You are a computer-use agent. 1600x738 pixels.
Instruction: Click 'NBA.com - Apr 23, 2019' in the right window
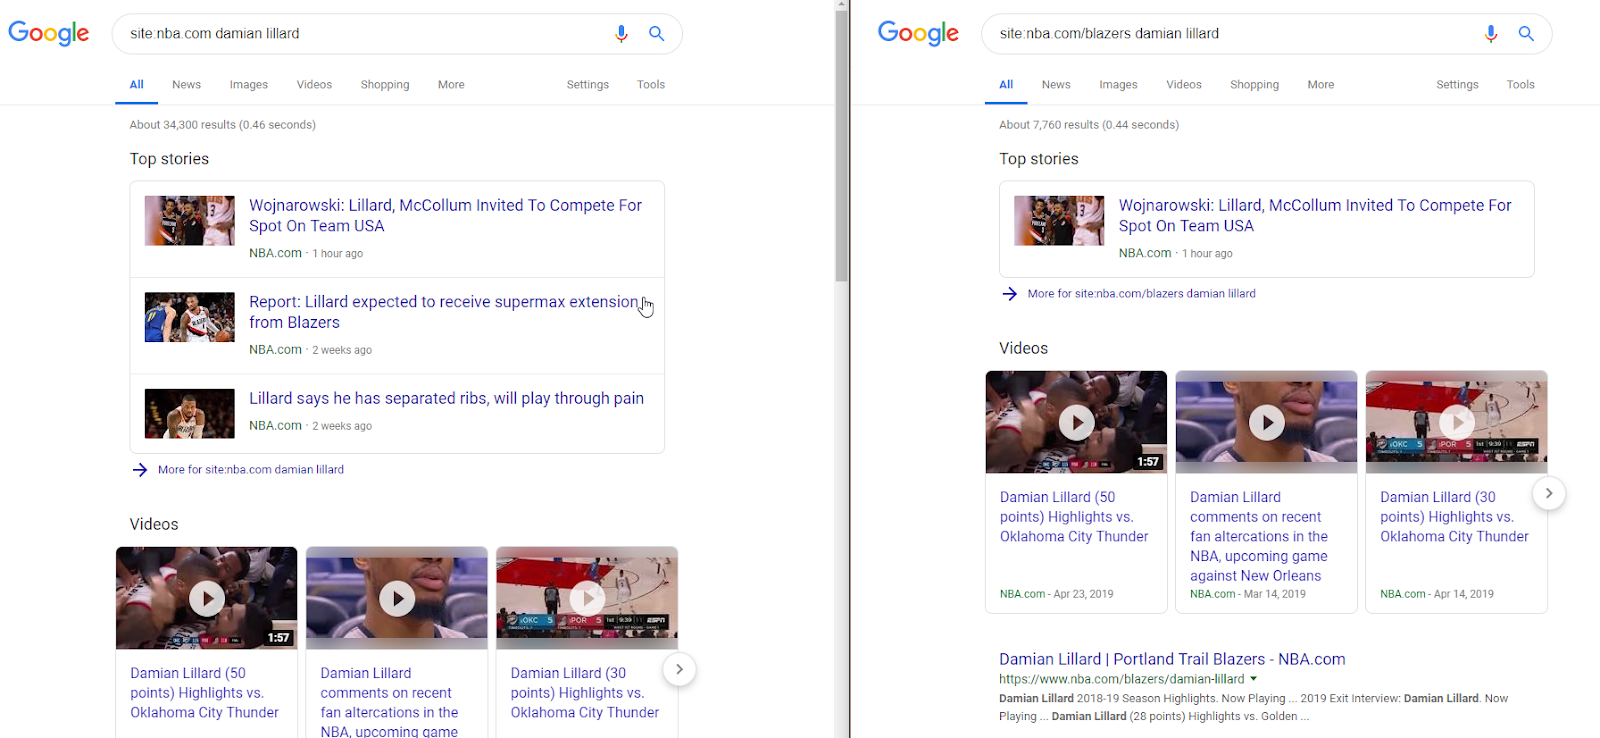(x=1057, y=594)
